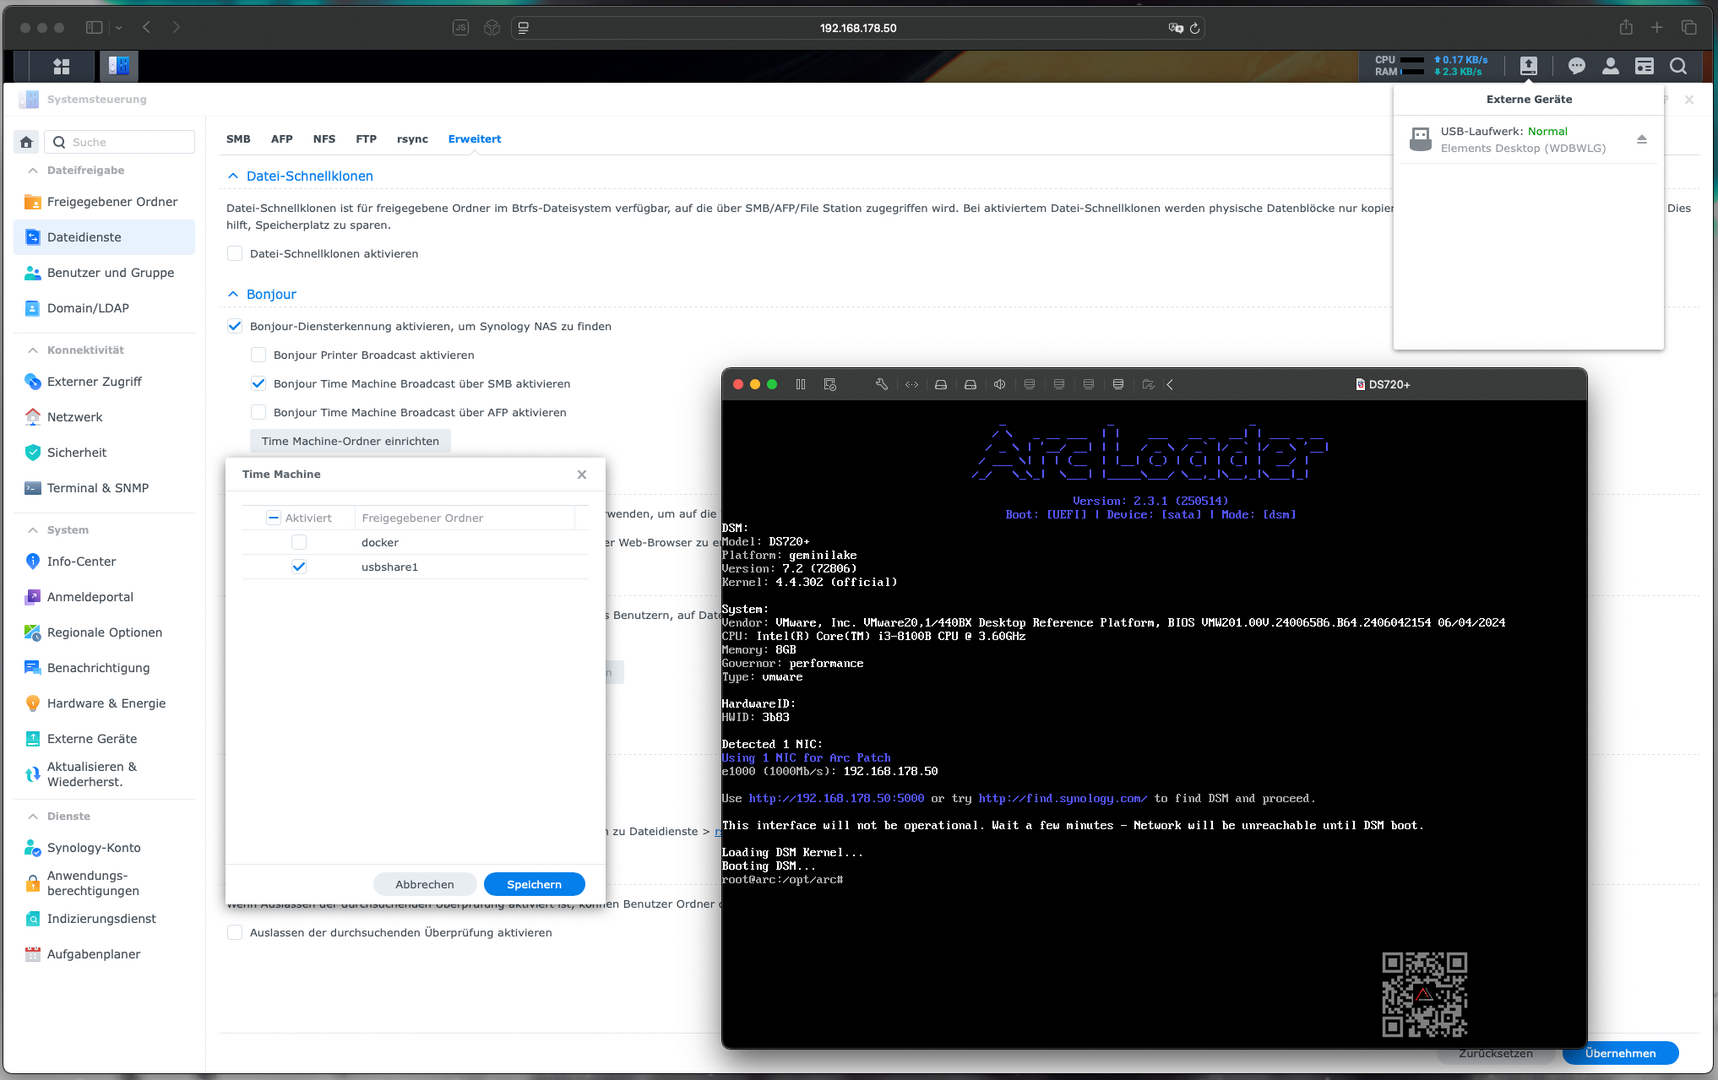Open the widgets panel icon
The height and width of the screenshot is (1080, 1718).
1644,66
